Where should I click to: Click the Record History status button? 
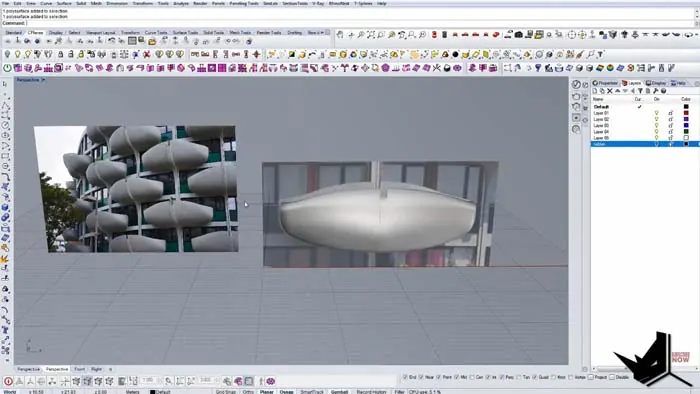371,392
